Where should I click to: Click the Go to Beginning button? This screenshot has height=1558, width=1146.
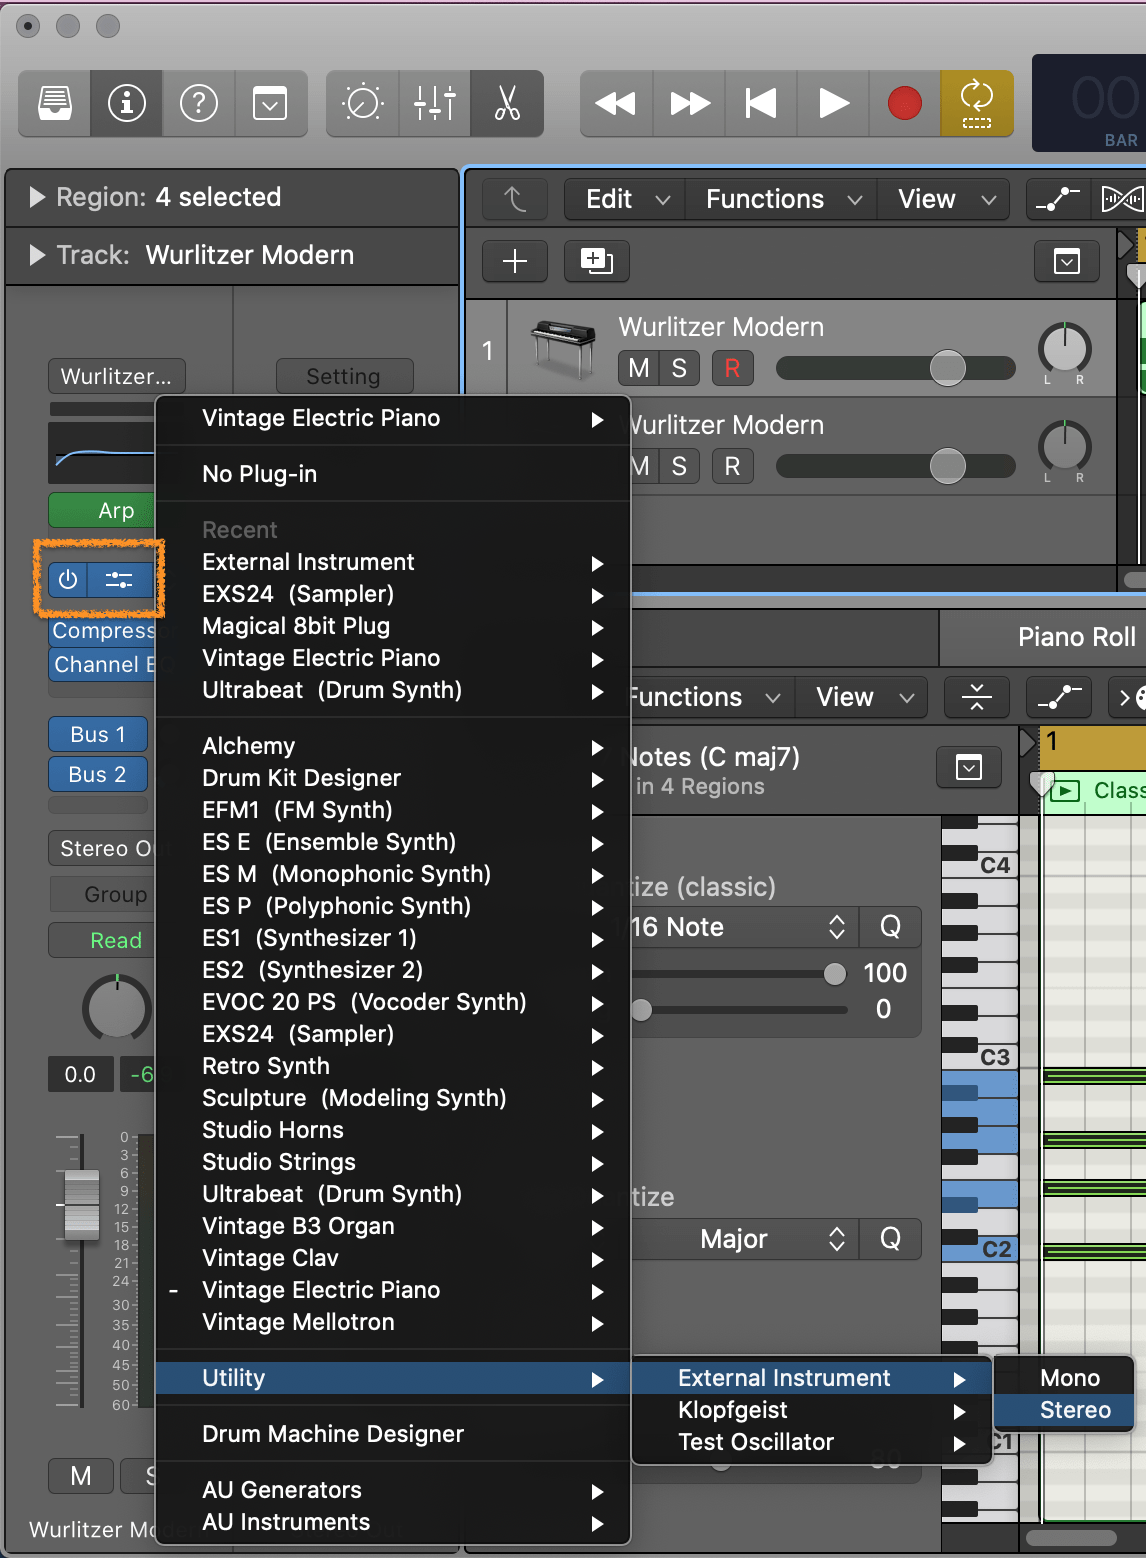pyautogui.click(x=761, y=103)
